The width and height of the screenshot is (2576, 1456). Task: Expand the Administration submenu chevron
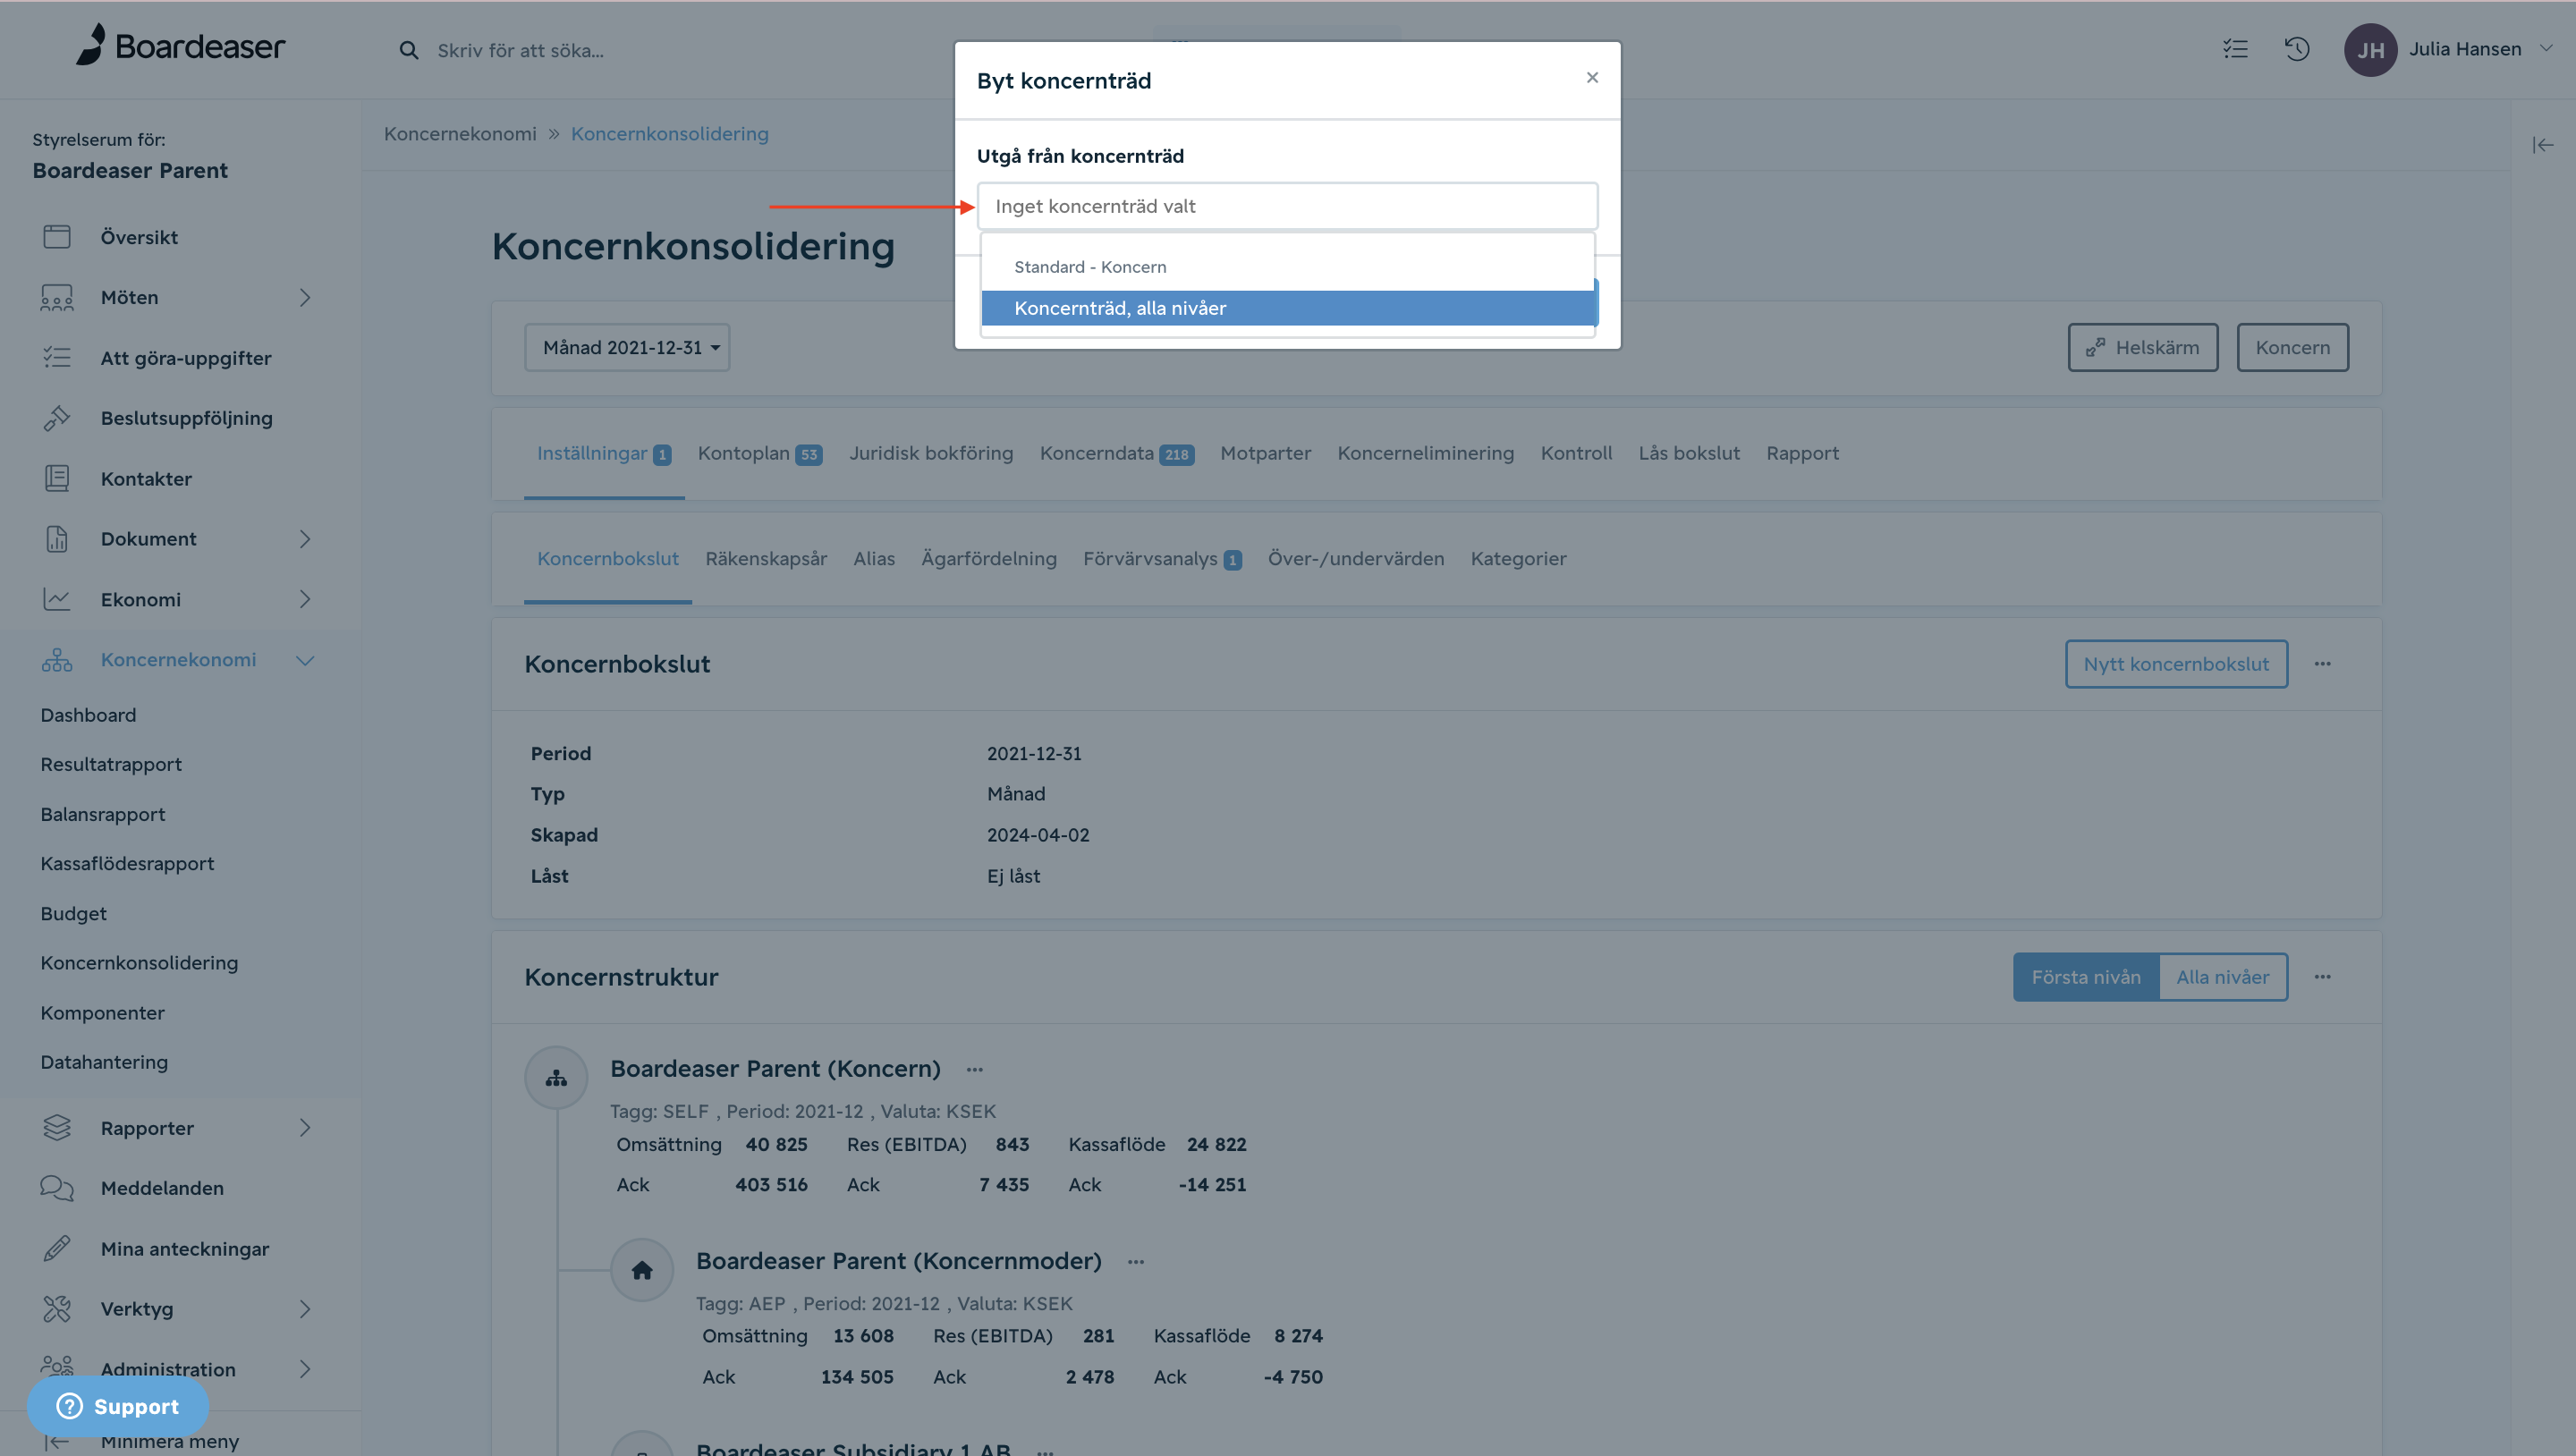[305, 1369]
